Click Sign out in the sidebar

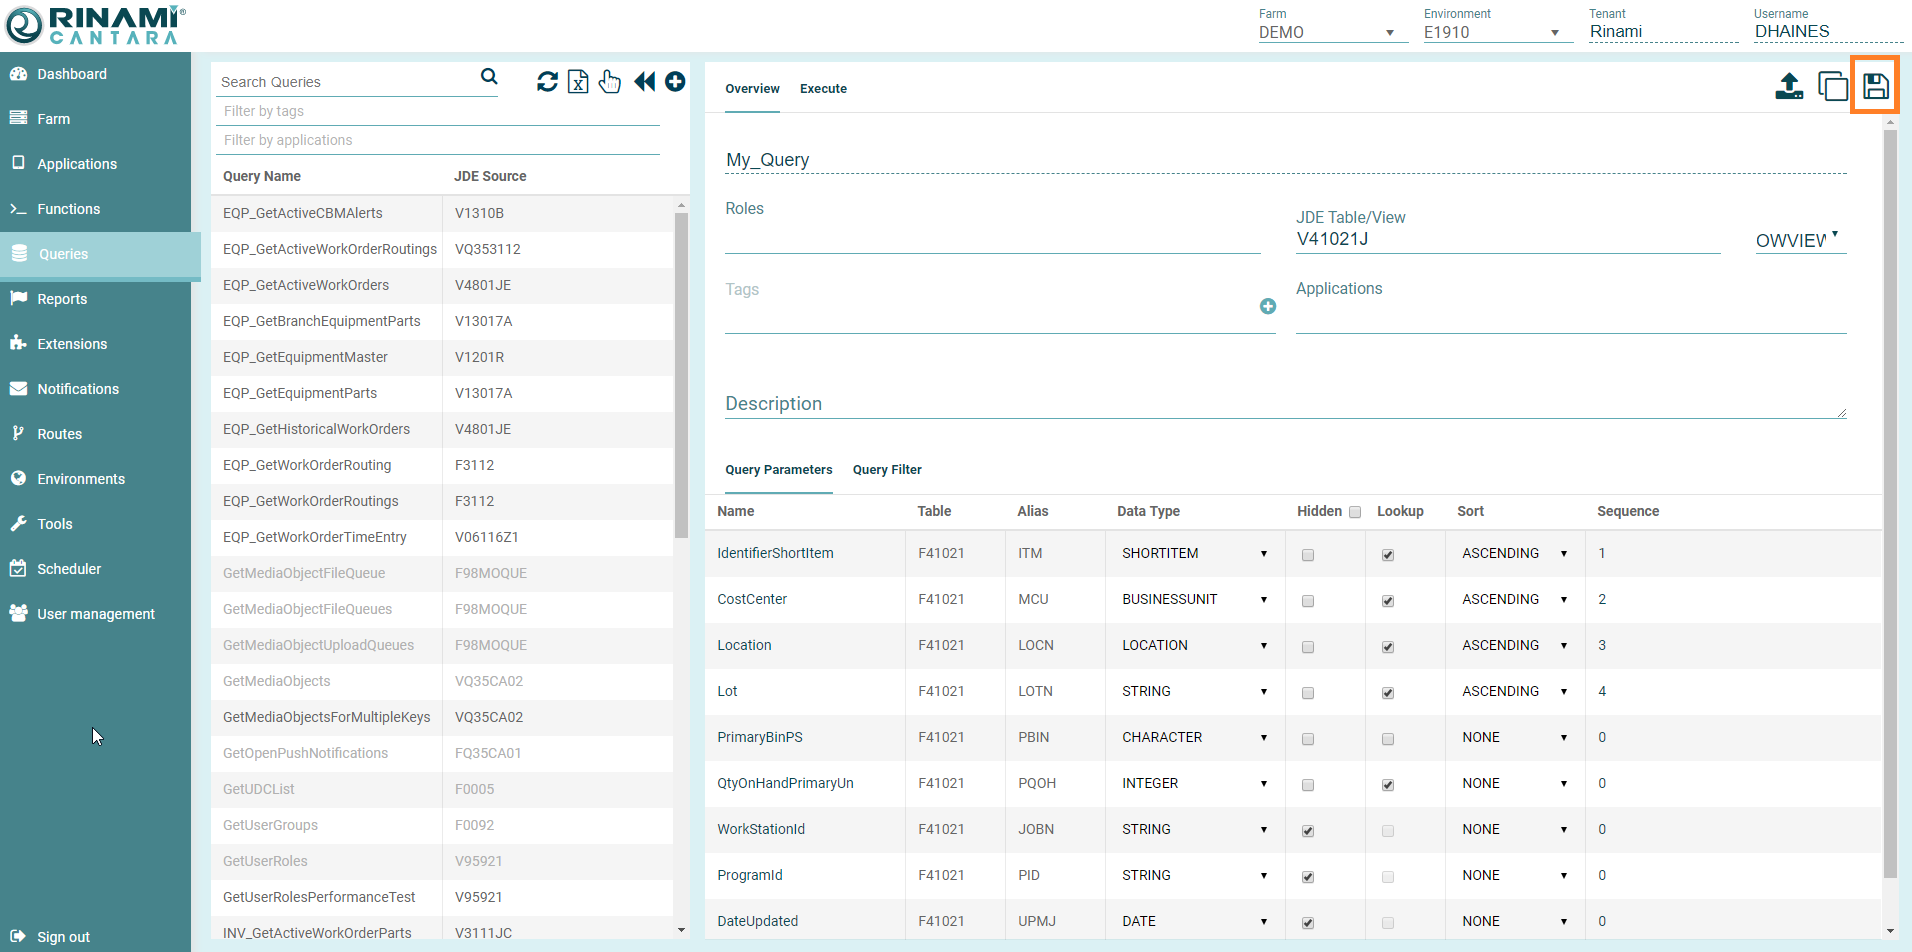pyautogui.click(x=63, y=937)
